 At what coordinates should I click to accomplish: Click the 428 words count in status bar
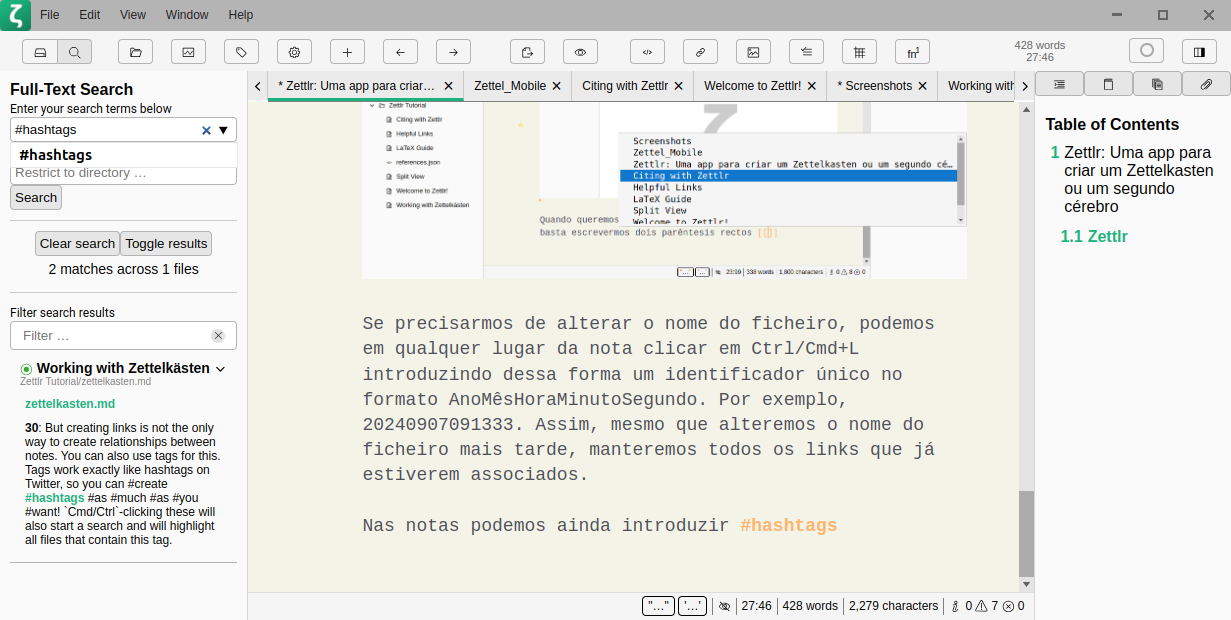tap(810, 606)
